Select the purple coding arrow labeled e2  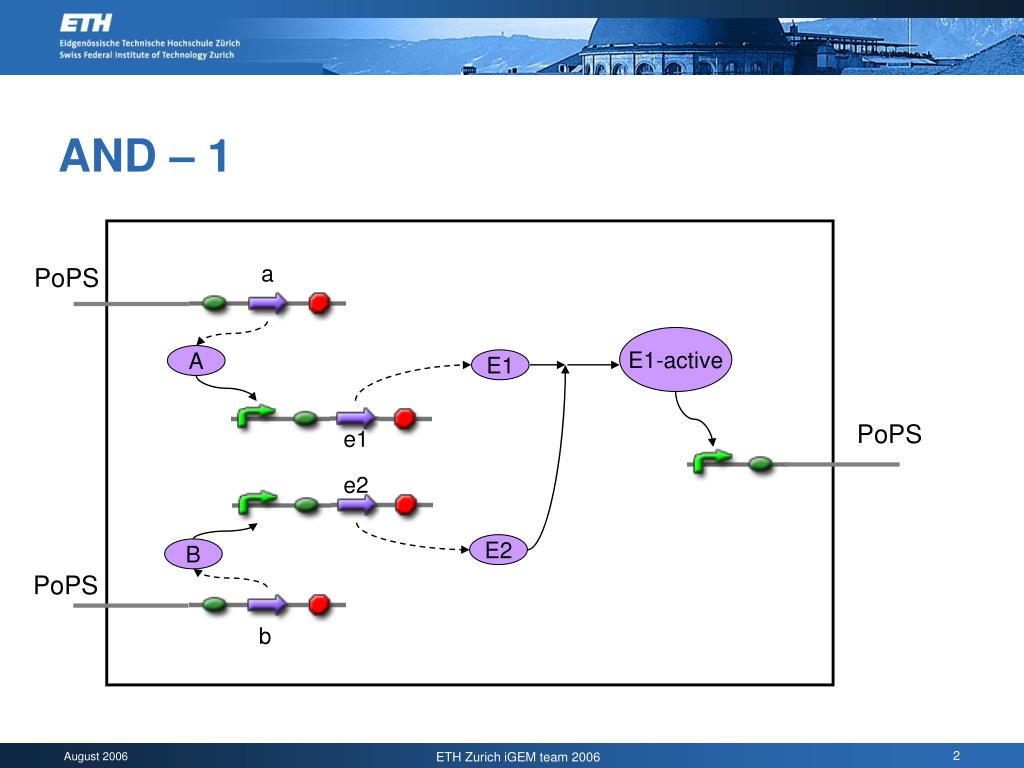click(x=357, y=504)
